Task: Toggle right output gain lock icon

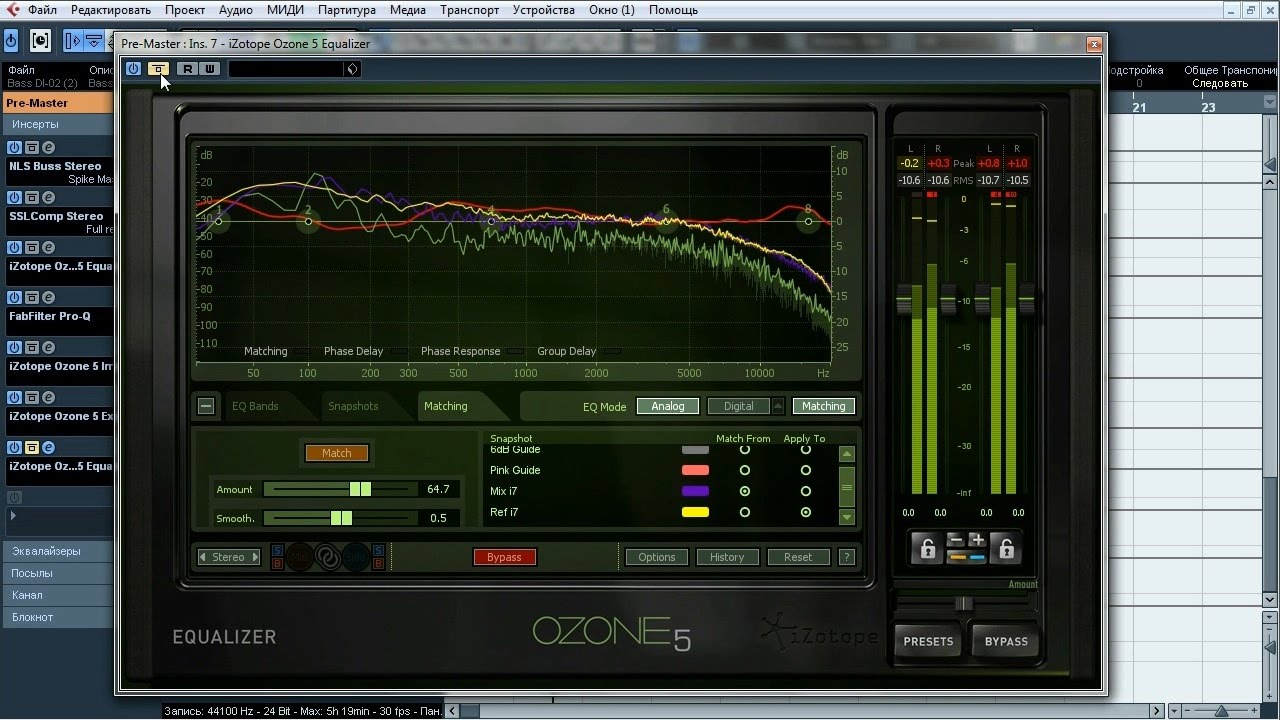Action: point(1006,548)
